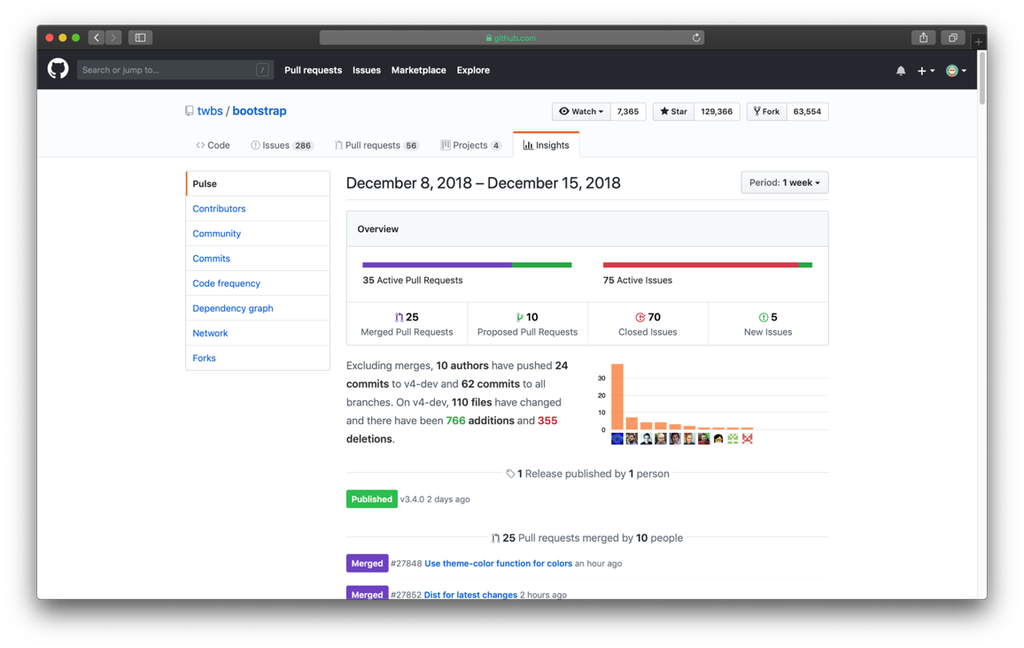1024x648 pixels.
Task: Open 5 New Issues
Action: pyautogui.click(x=768, y=324)
